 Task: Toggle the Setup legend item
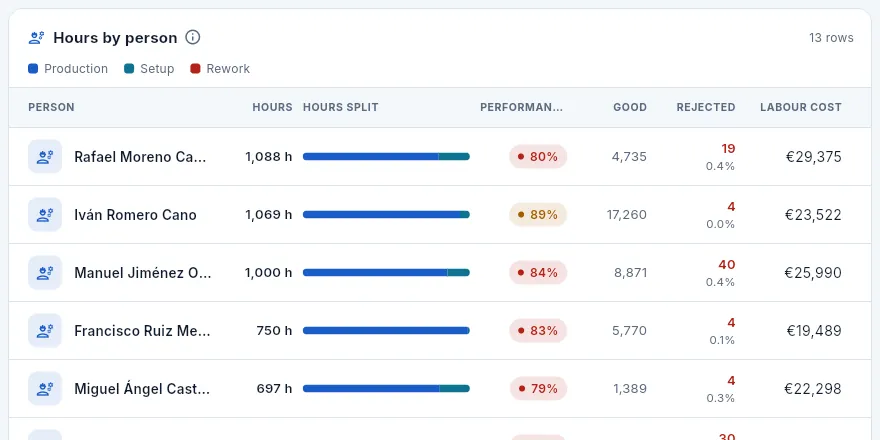(149, 69)
